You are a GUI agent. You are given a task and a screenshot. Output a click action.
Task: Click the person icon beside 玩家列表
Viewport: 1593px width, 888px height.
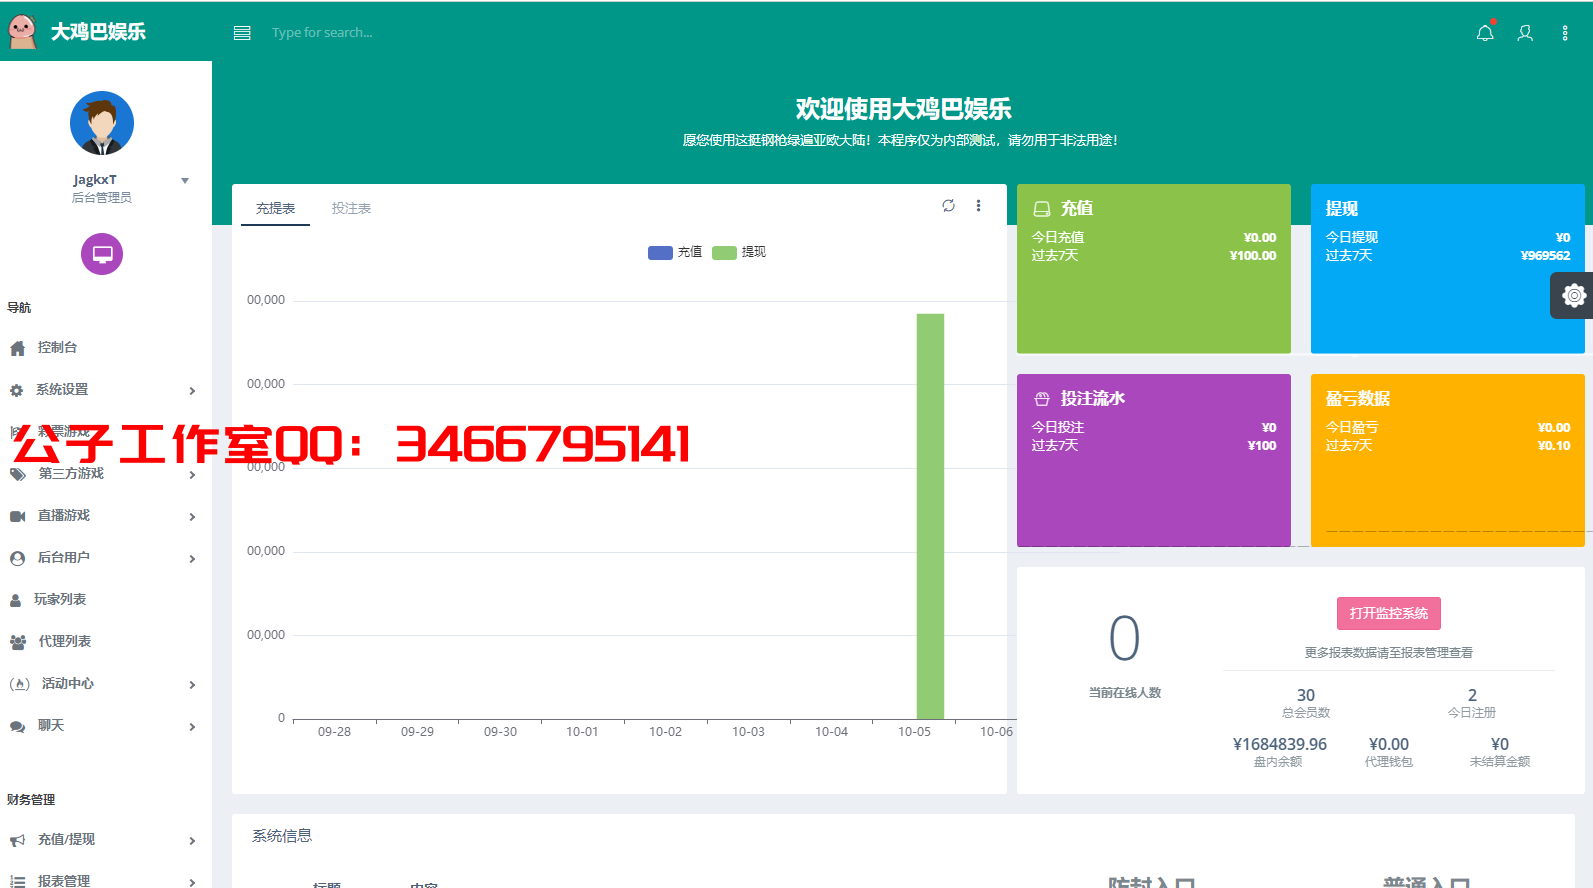15,600
